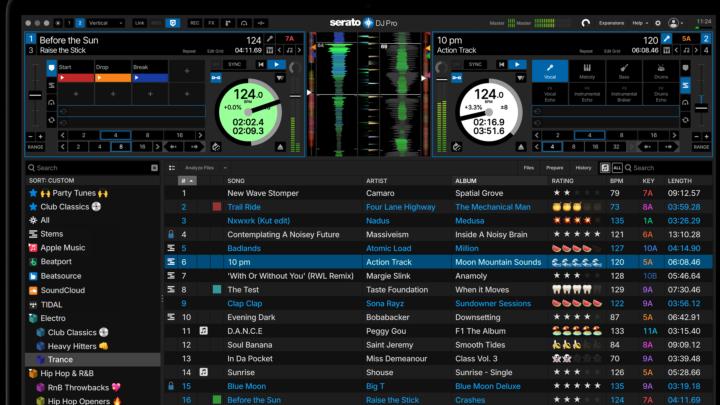Toggle the blue key lock icon on left deck

tap(216, 78)
